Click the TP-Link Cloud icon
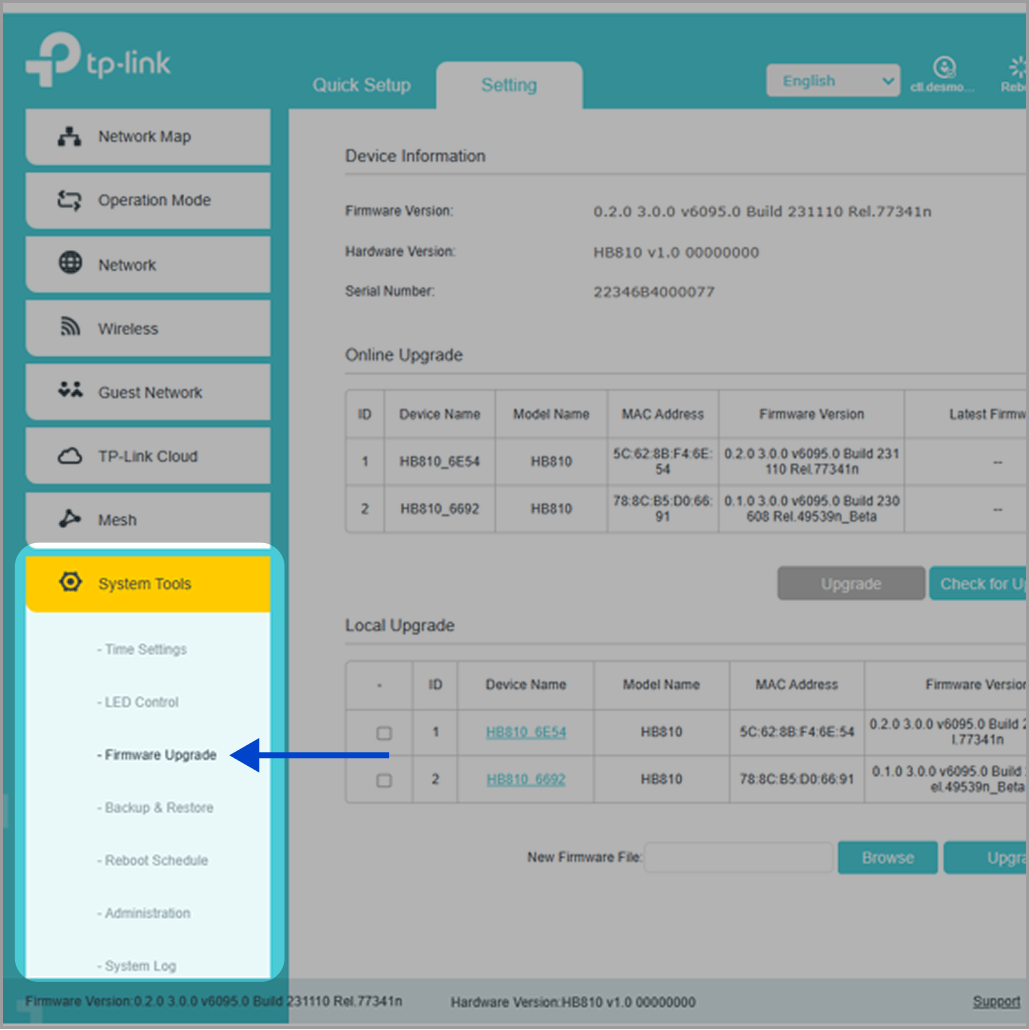Image resolution: width=1029 pixels, height=1030 pixels. pyautogui.click(x=70, y=456)
